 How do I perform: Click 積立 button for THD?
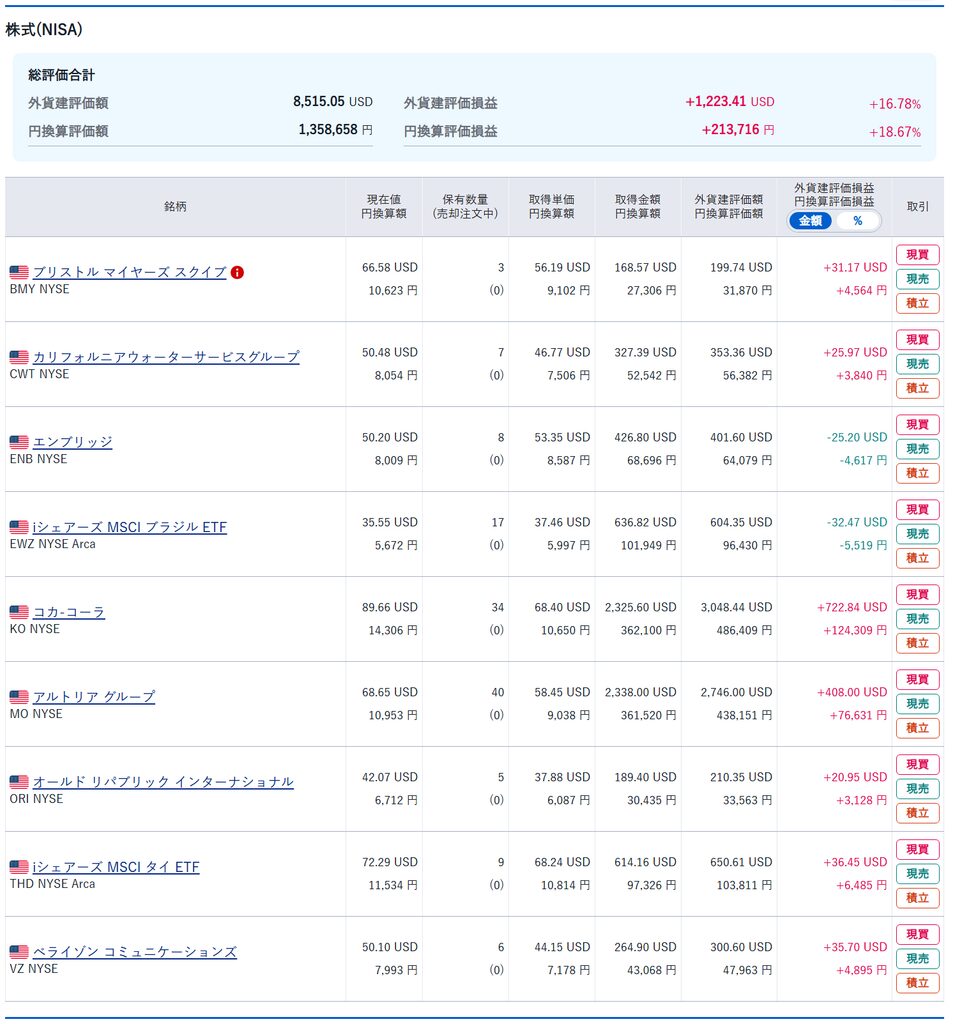point(917,897)
